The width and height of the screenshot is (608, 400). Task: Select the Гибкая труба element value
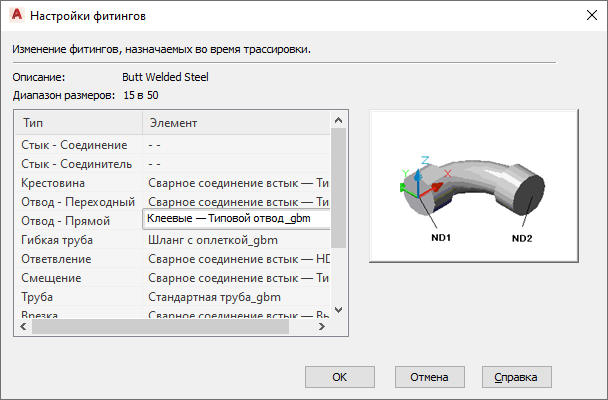click(x=236, y=240)
